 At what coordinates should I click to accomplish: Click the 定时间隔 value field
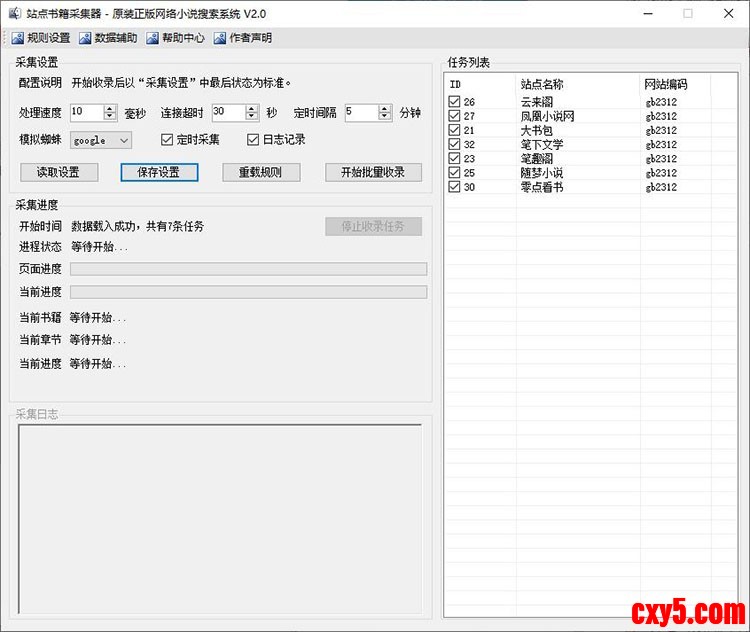pyautogui.click(x=362, y=112)
